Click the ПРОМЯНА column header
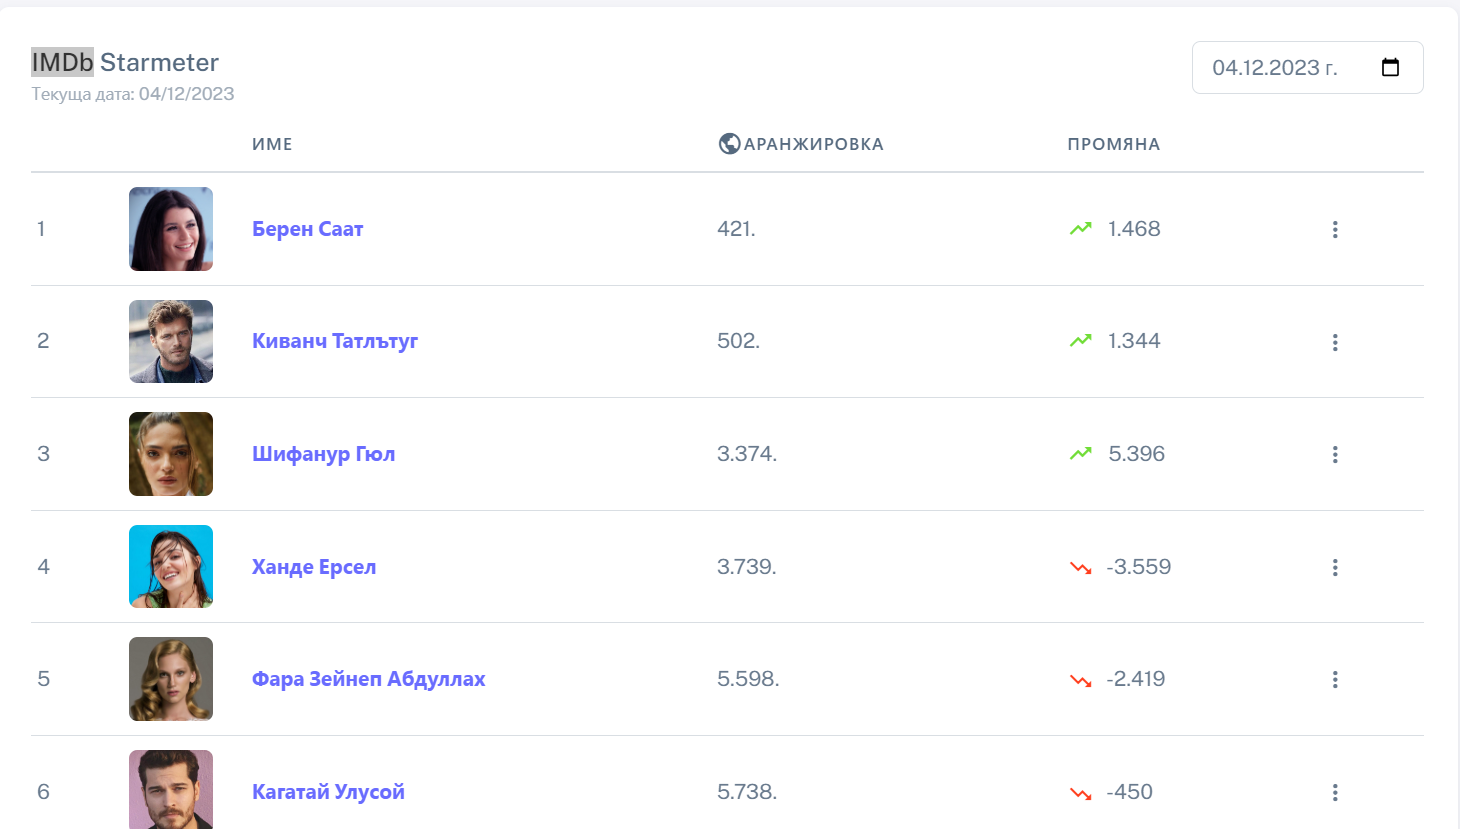The width and height of the screenshot is (1460, 829). tap(1113, 144)
